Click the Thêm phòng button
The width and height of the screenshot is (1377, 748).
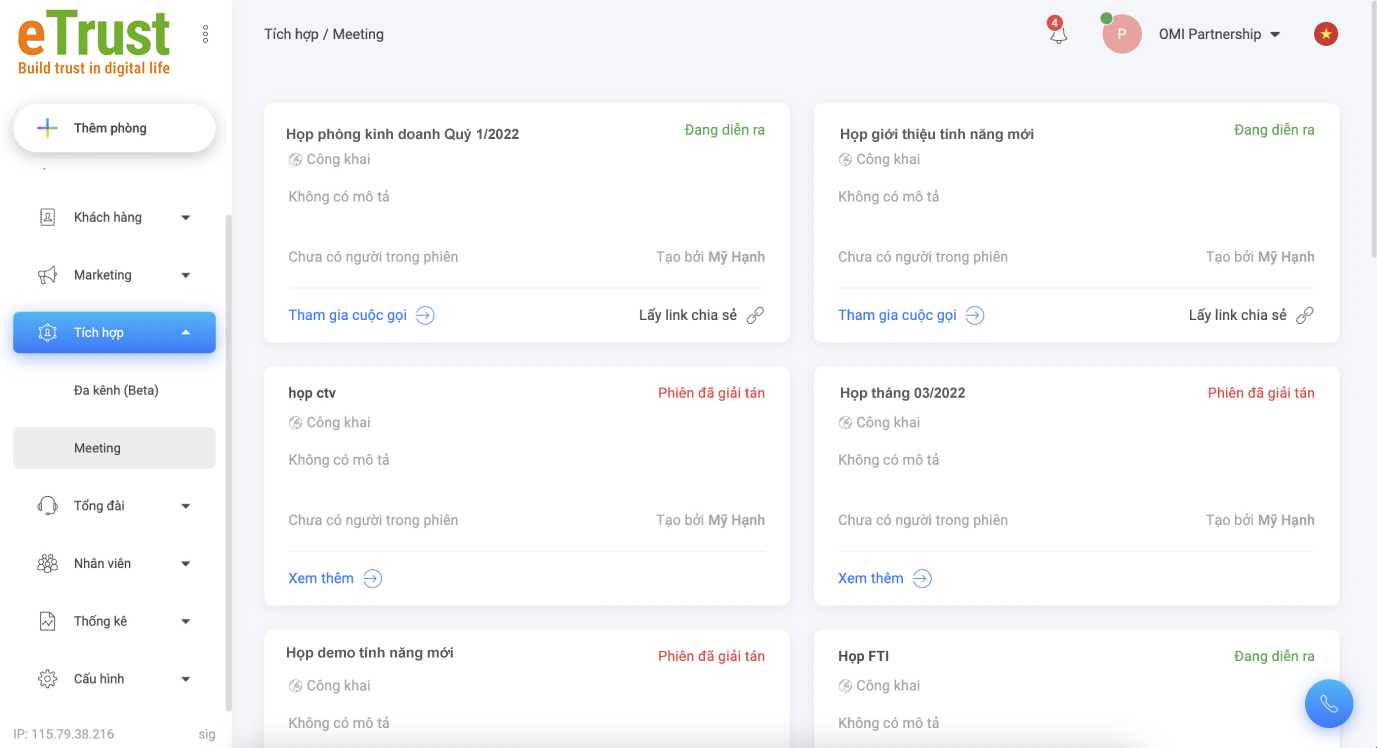114,128
